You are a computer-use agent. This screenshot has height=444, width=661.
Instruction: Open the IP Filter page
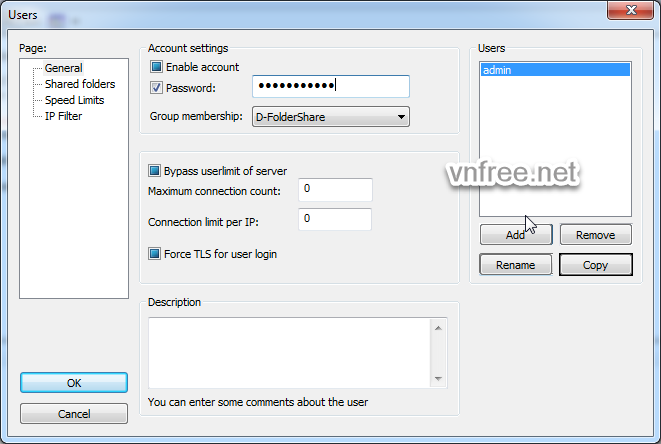tap(63, 116)
